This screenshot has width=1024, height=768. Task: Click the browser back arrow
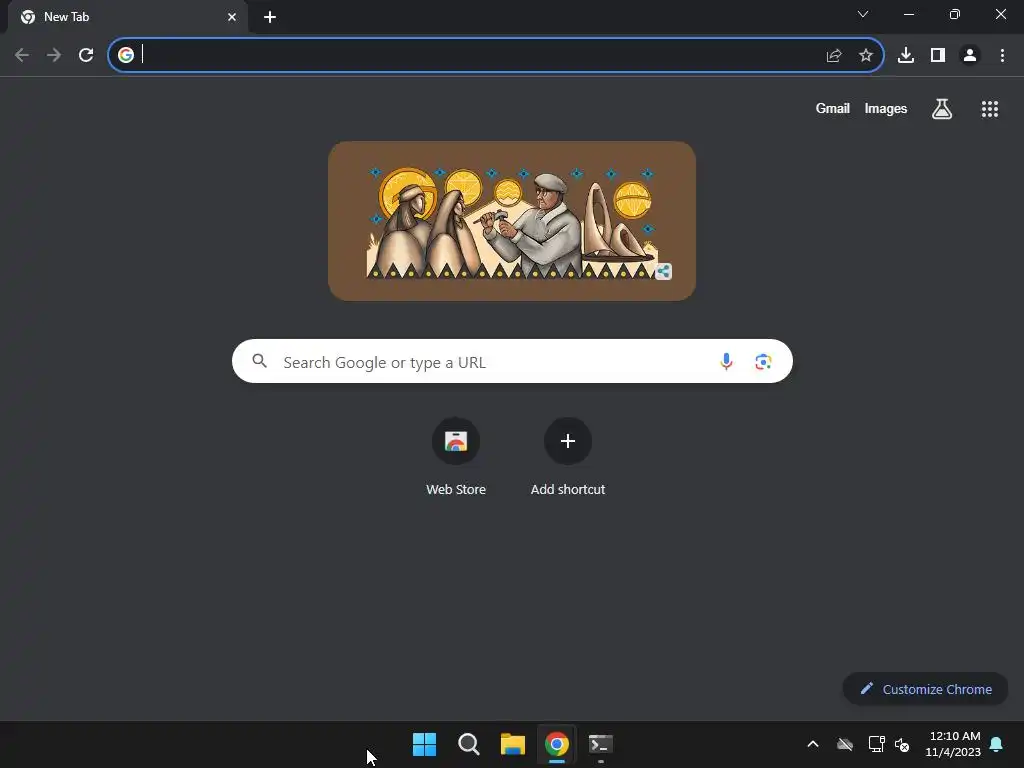(x=22, y=55)
